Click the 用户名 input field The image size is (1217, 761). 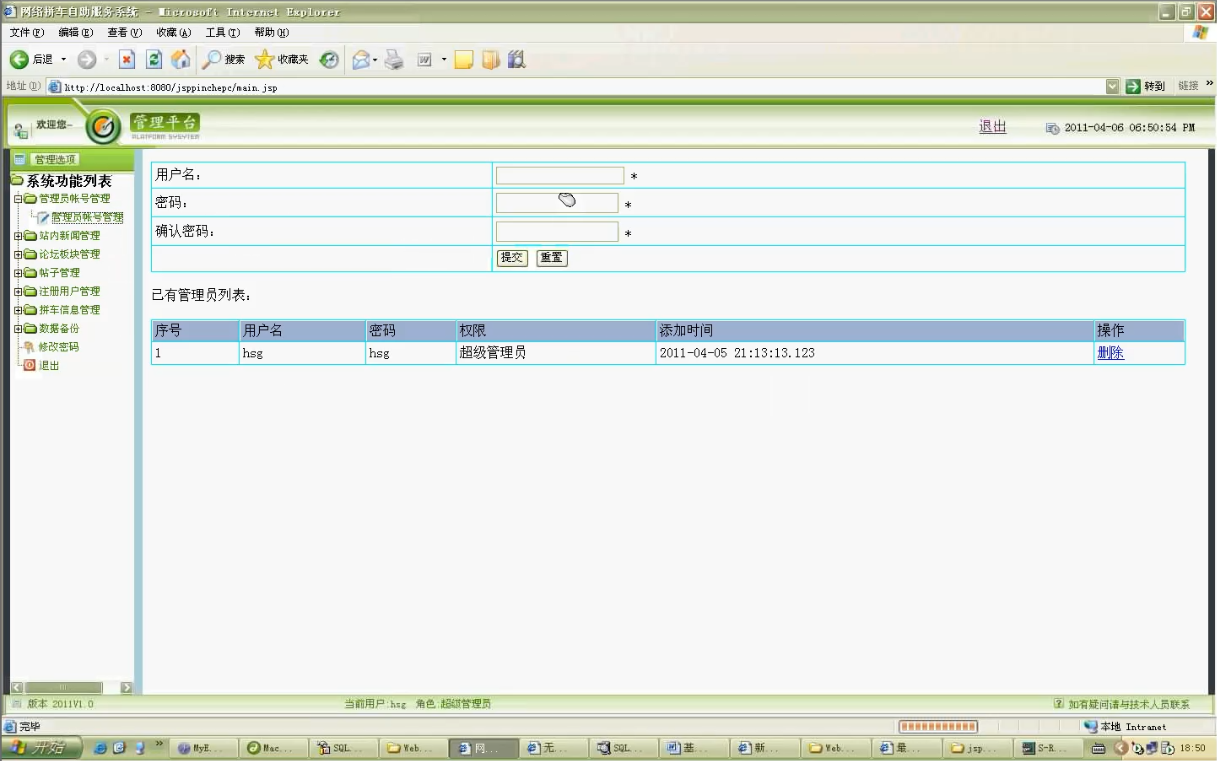pos(560,176)
